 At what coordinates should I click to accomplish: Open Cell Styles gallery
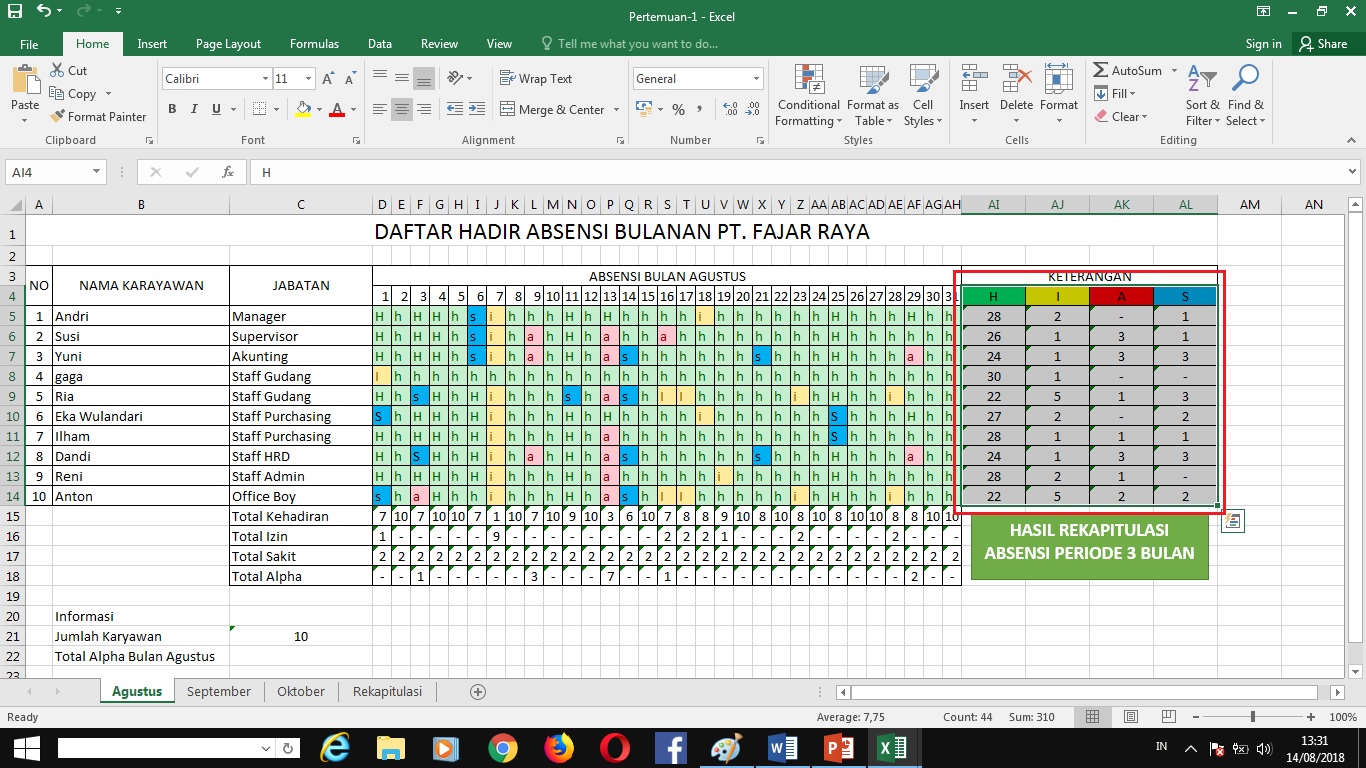pyautogui.click(x=922, y=95)
